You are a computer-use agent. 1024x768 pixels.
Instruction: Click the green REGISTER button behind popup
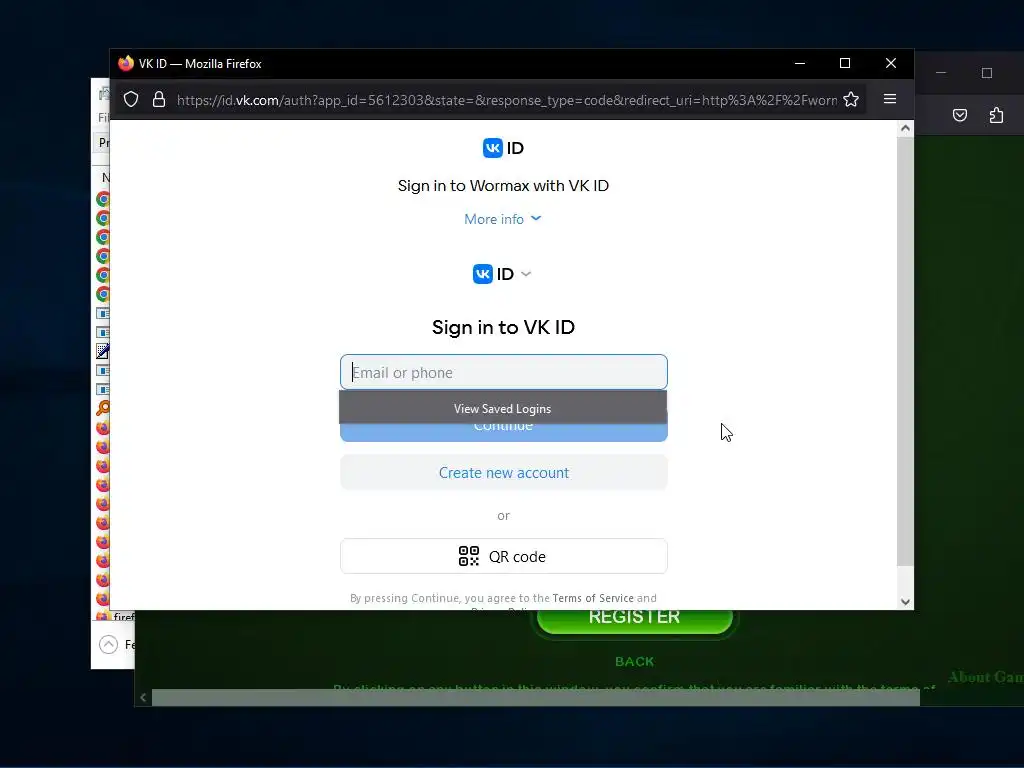pyautogui.click(x=634, y=620)
